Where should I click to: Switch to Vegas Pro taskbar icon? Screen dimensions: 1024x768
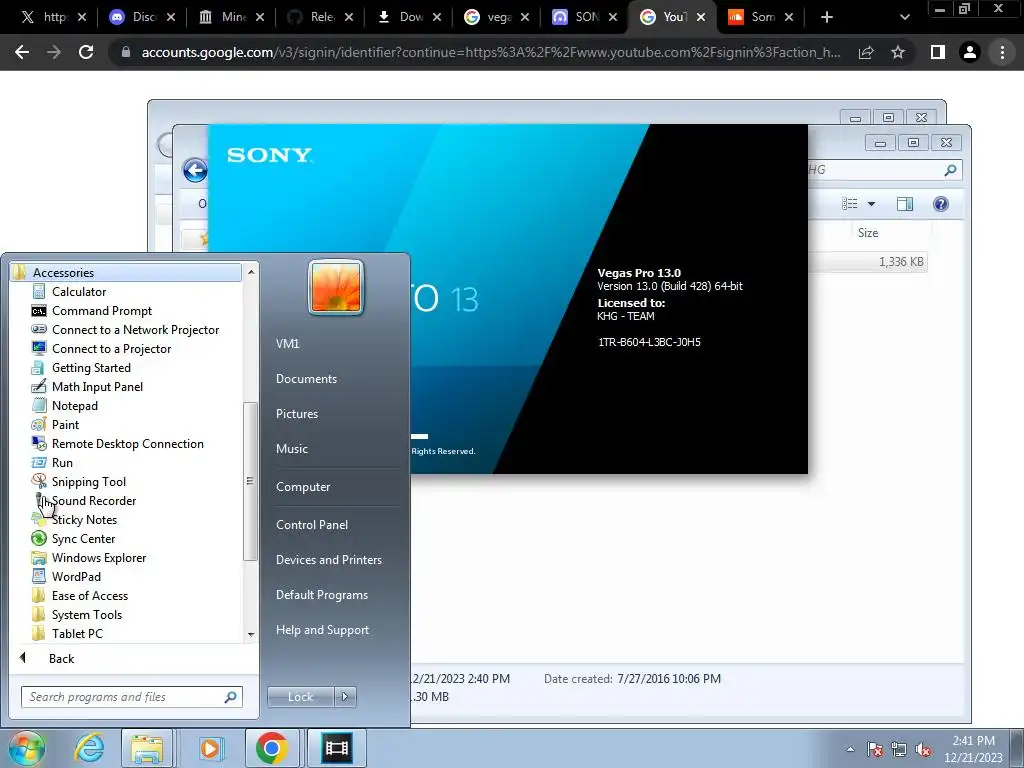tap(336, 748)
